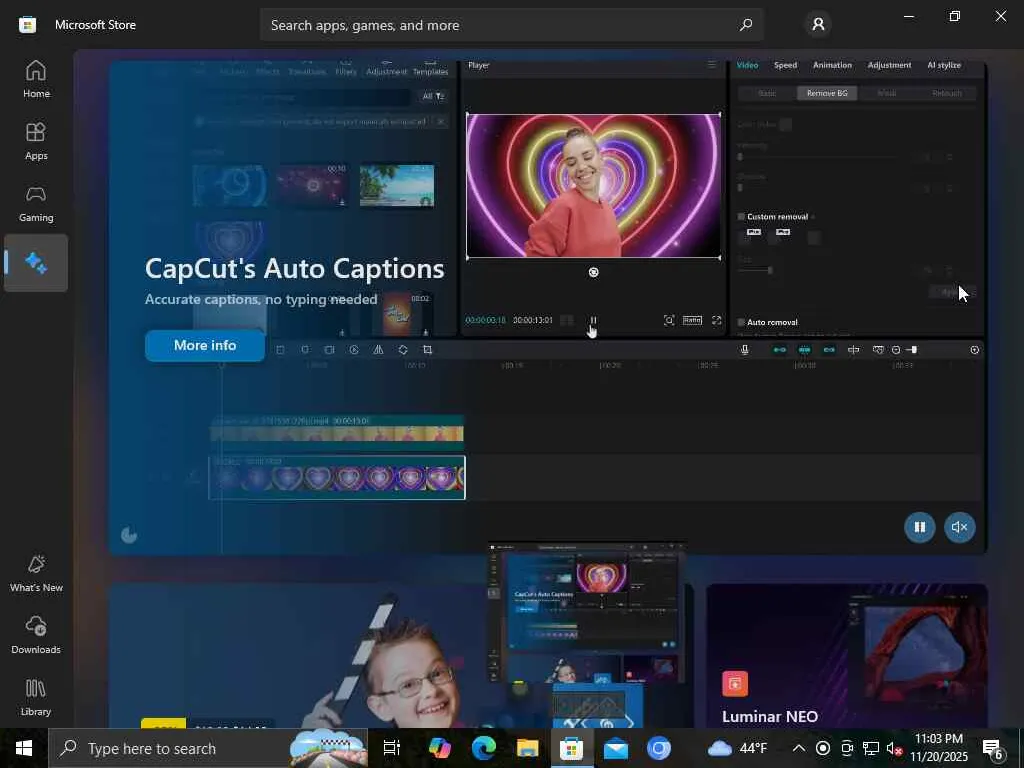Image resolution: width=1024 pixels, height=768 pixels.
Task: Open the Gaming section in the sidebar
Action: tap(36, 203)
